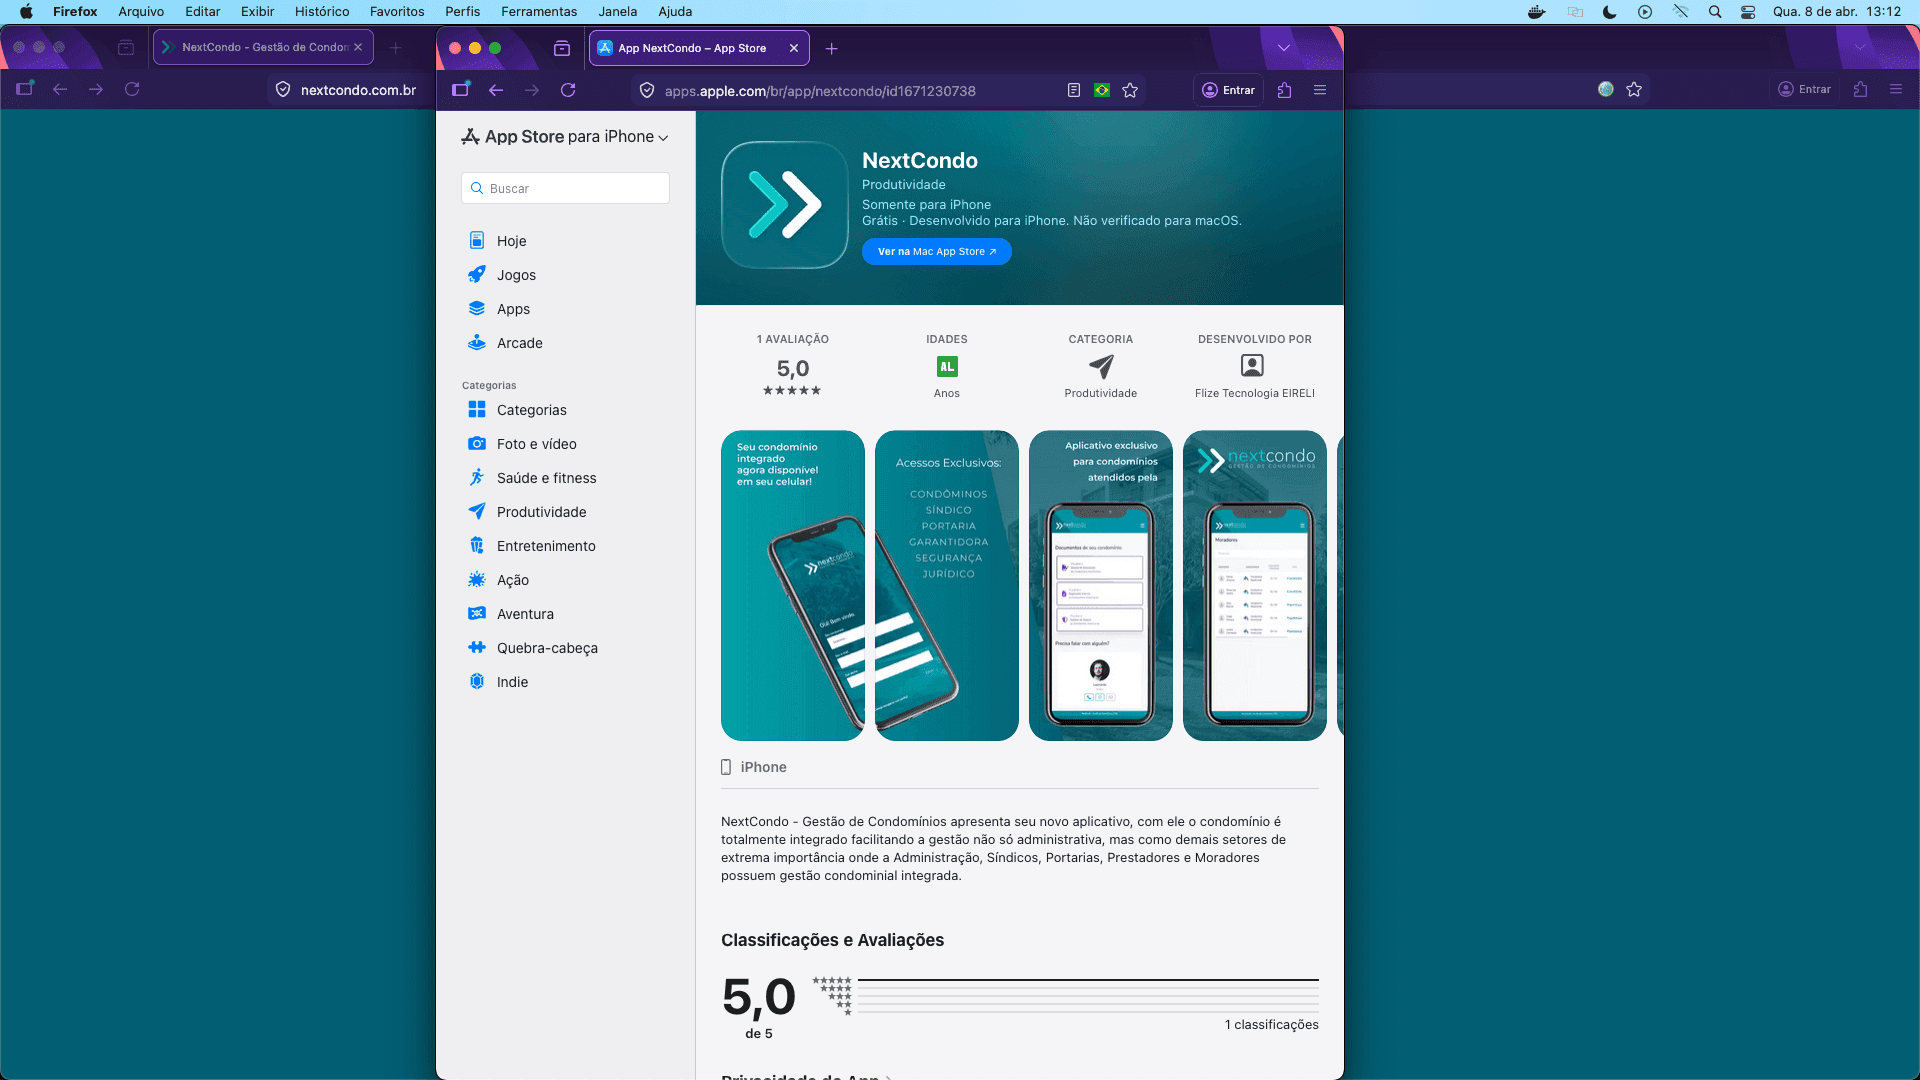Click the developer icon for Flize Tecnologia
The height and width of the screenshot is (1080, 1920).
1252,366
